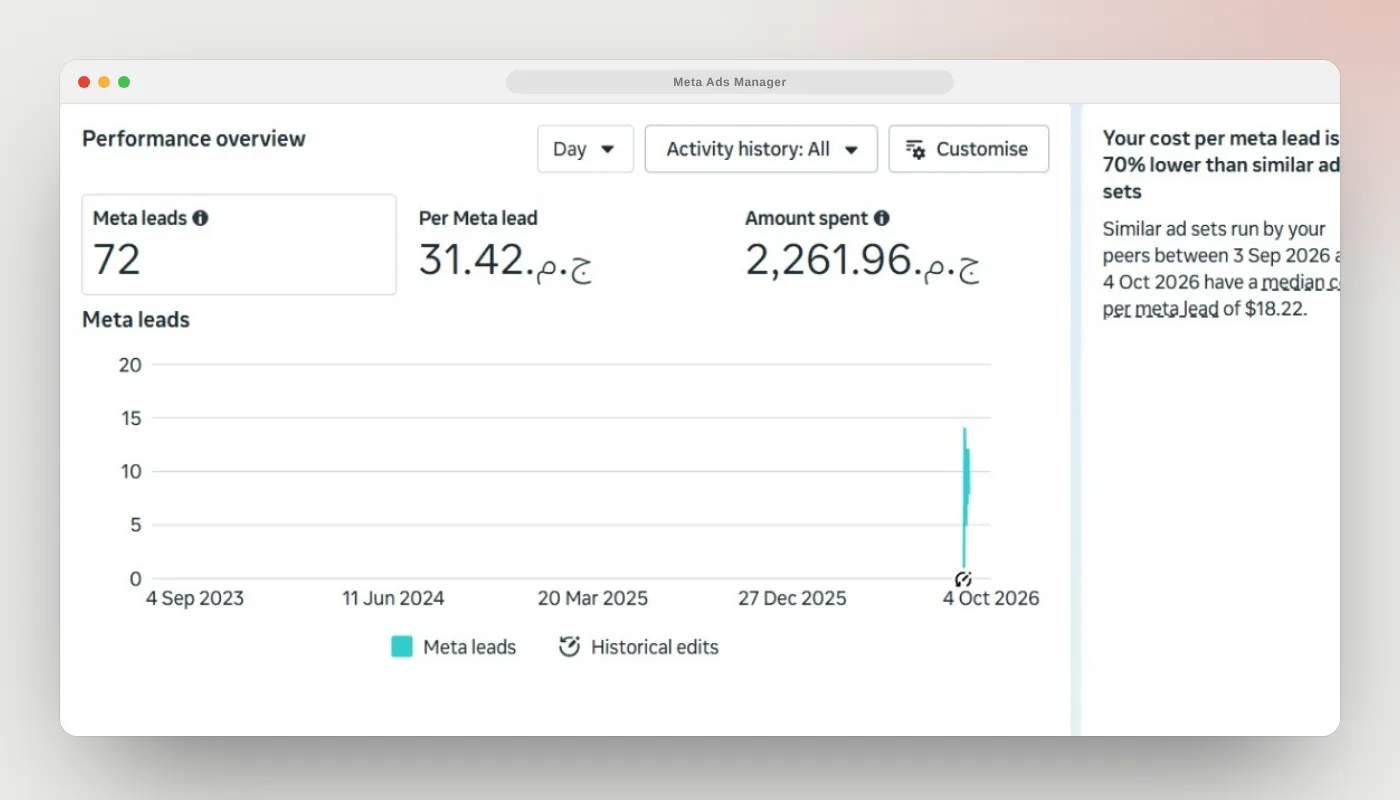The height and width of the screenshot is (800, 1400).
Task: Click the similar ad sets insight description
Action: point(1221,269)
